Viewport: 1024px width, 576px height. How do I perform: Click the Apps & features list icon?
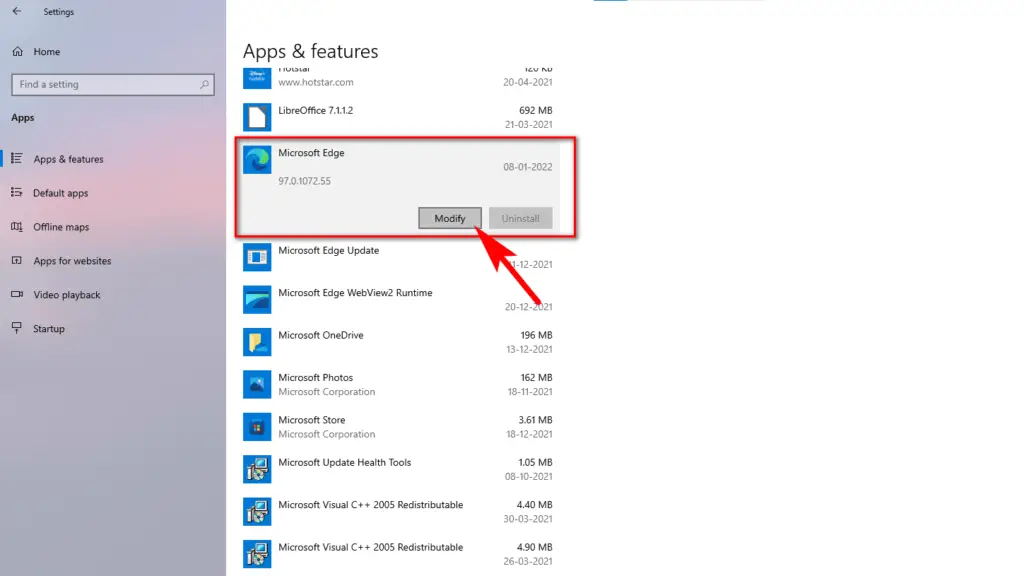[17, 159]
